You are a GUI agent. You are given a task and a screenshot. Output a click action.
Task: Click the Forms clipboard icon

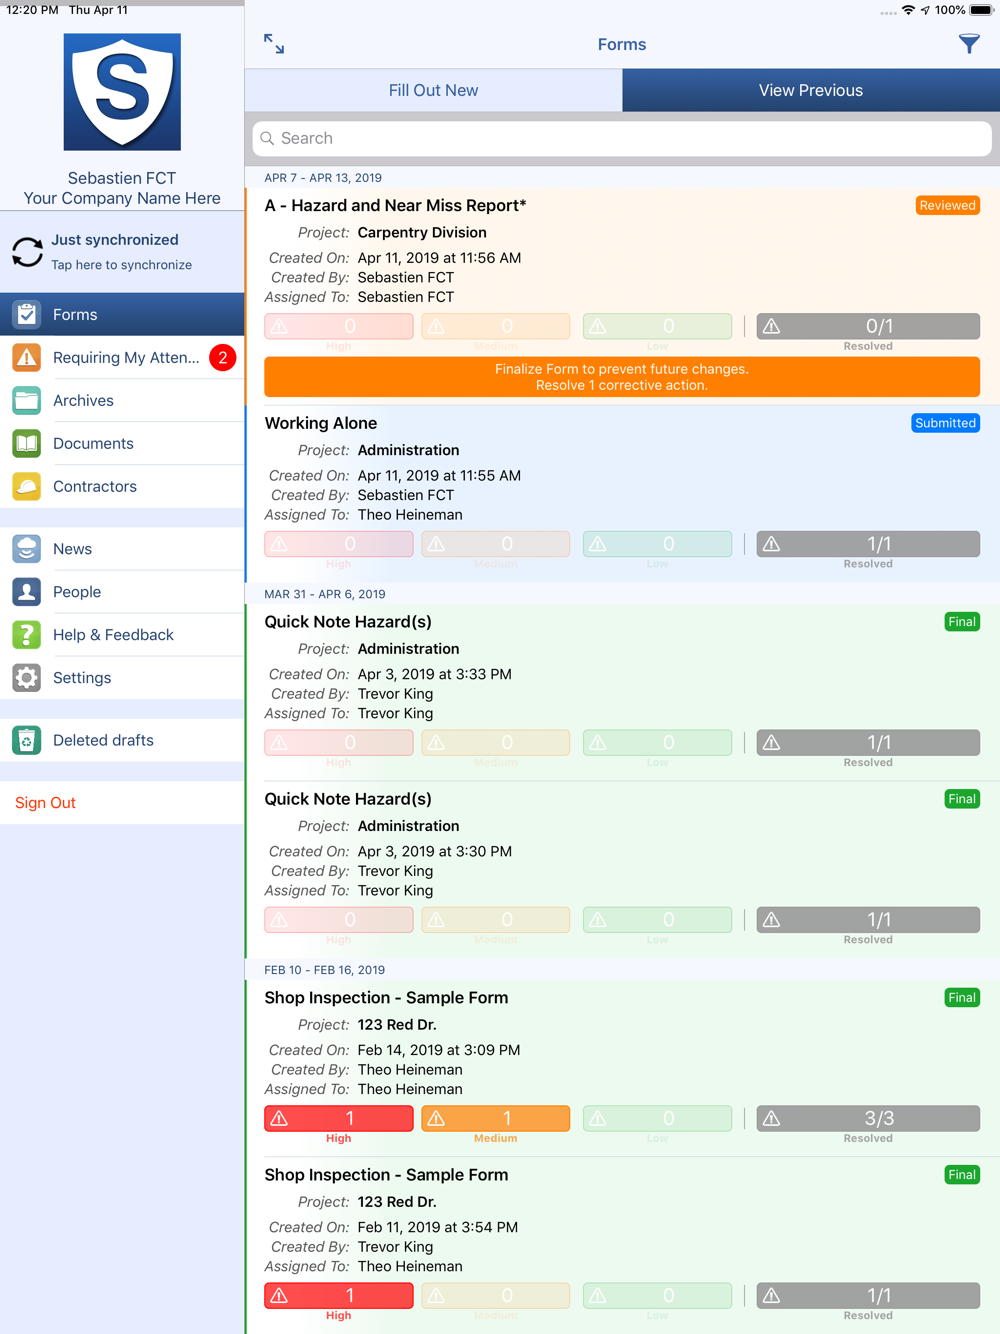tap(27, 314)
